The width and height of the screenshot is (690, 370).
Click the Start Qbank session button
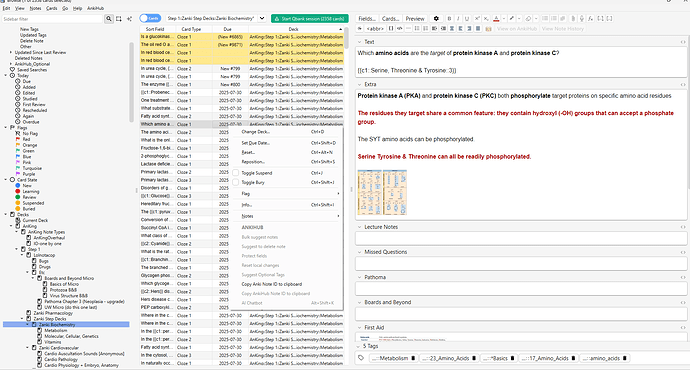pos(310,18)
